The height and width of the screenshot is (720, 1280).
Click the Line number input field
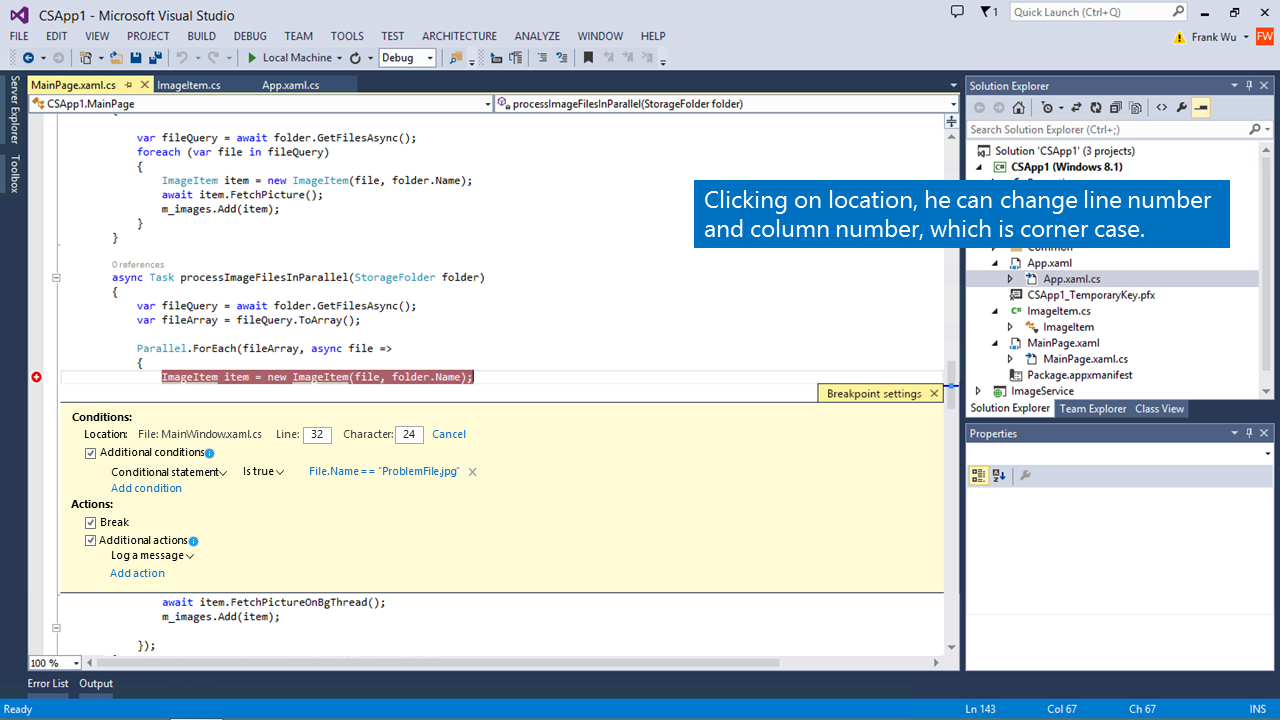[x=317, y=435]
